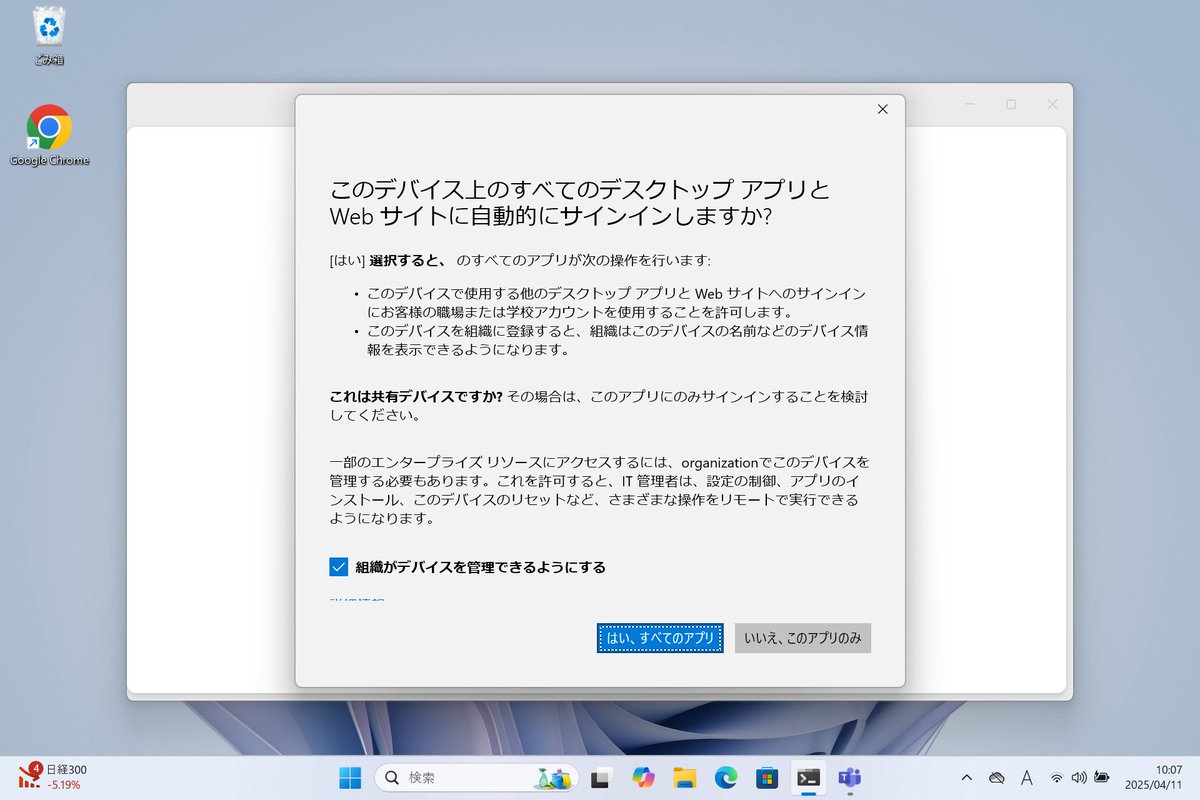Expand hidden system tray icons
The width and height of the screenshot is (1200, 800).
967,777
